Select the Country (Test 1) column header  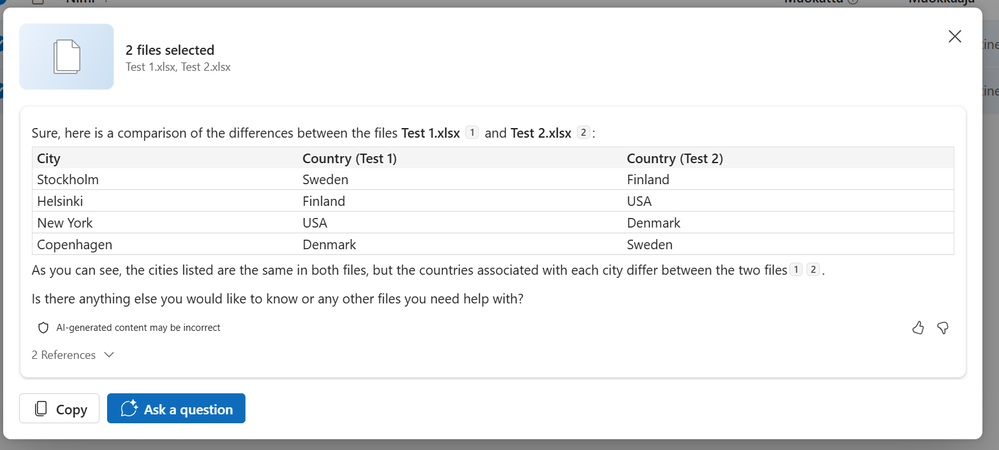click(x=349, y=158)
